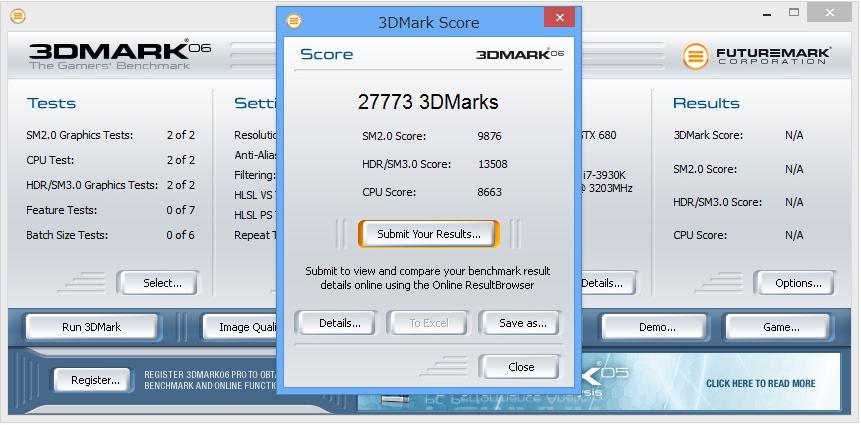Click the 3DMark06 logo in main window
Screen dimensions: 861x425
click(x=120, y=55)
